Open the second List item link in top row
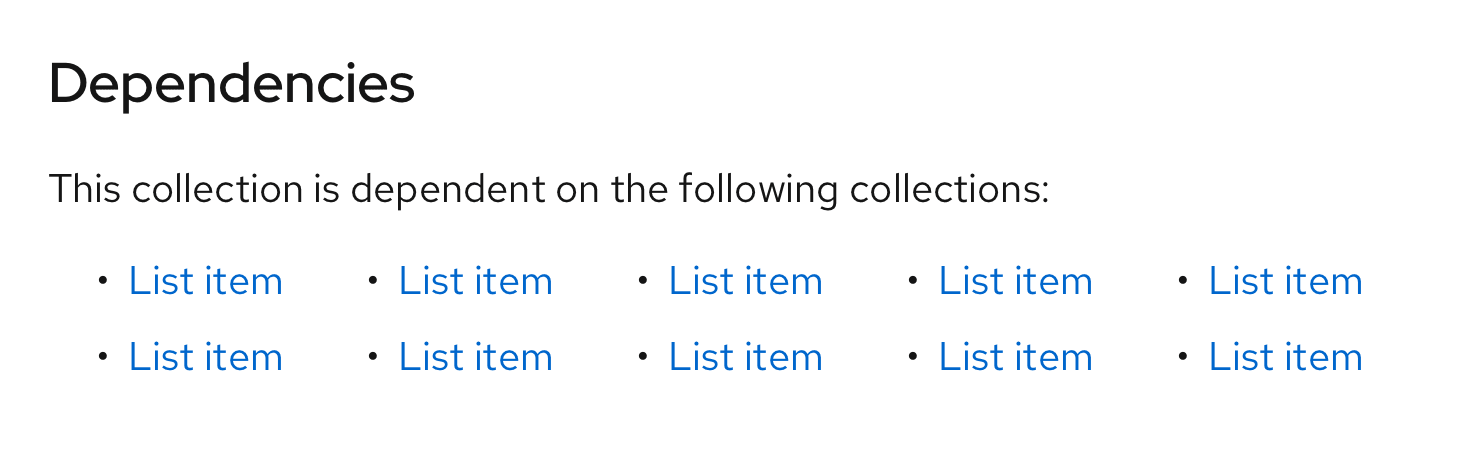 tap(475, 281)
